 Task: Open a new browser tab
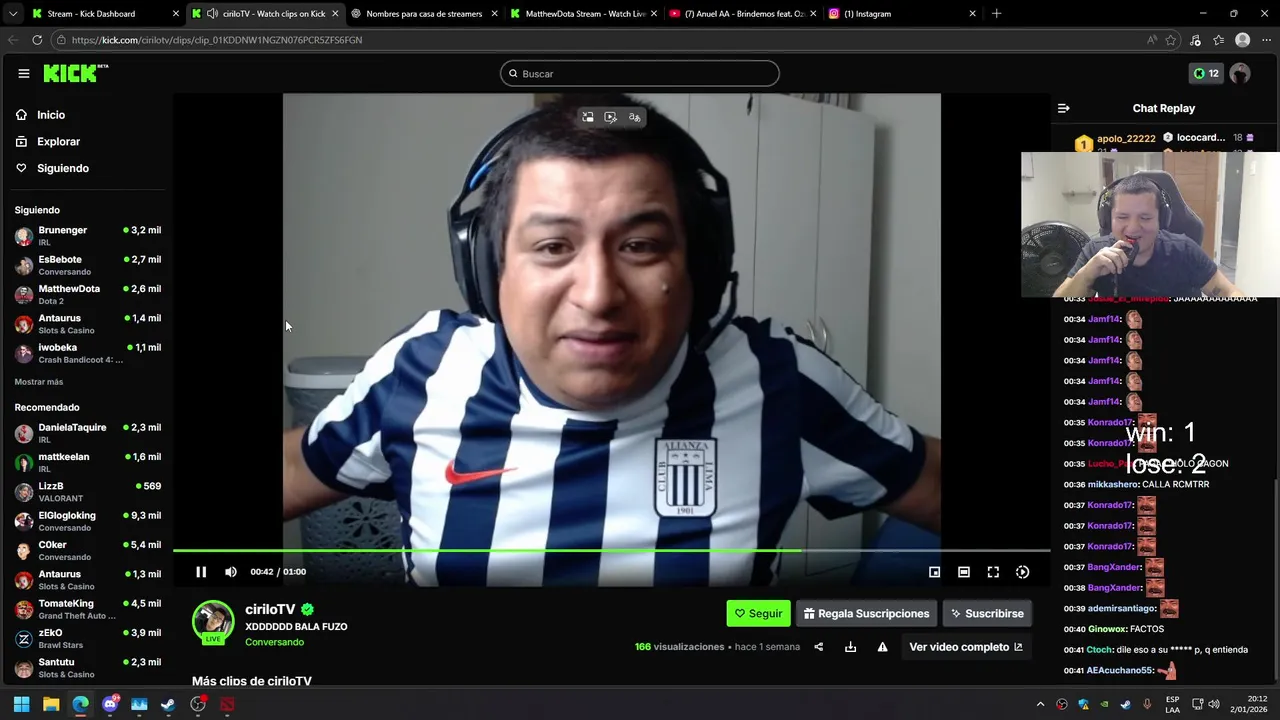pos(996,14)
